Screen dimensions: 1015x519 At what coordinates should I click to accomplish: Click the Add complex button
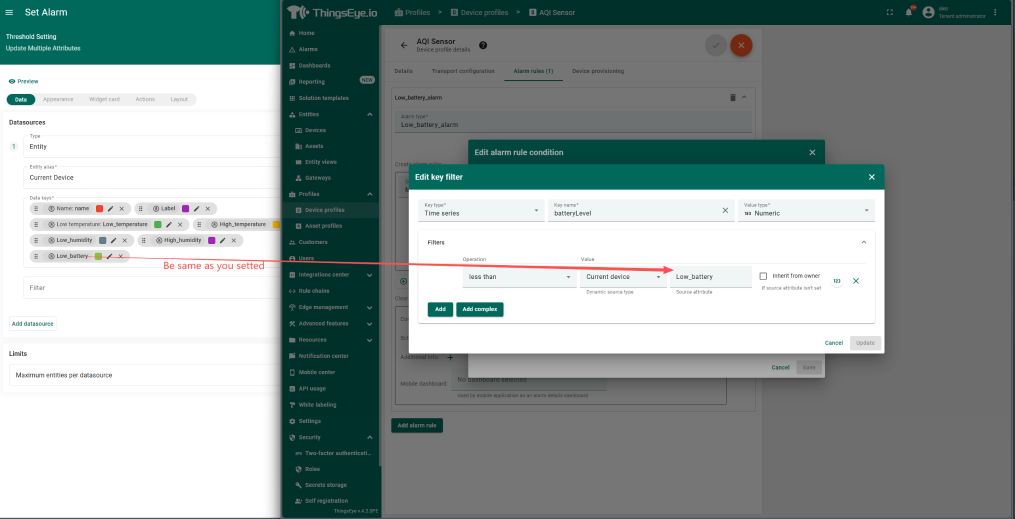480,309
